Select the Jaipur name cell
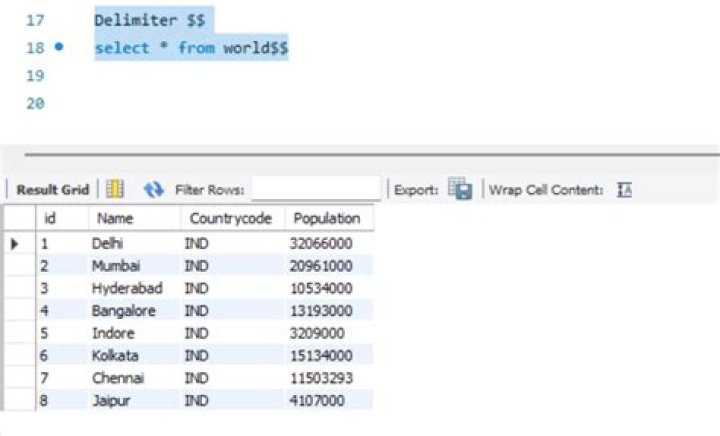Viewport: 720px width, 436px height. [x=108, y=401]
